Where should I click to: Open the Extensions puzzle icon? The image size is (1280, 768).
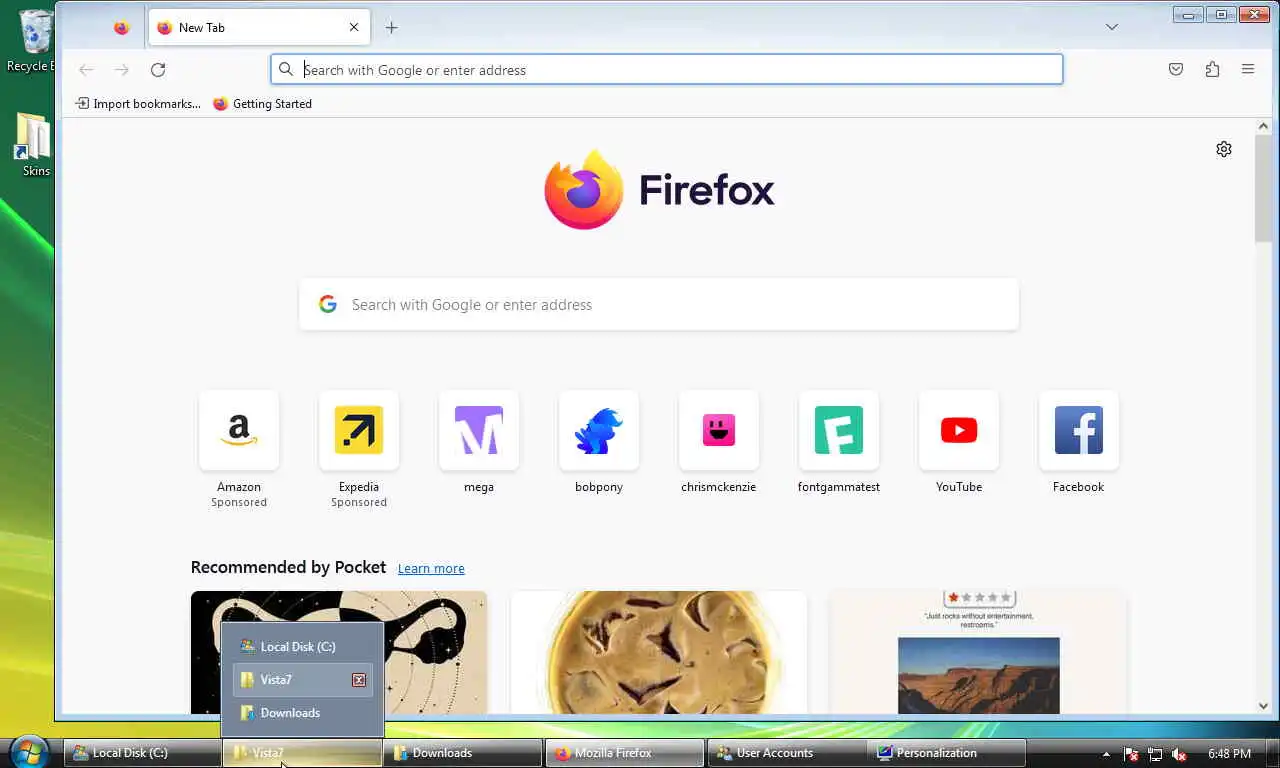1212,70
